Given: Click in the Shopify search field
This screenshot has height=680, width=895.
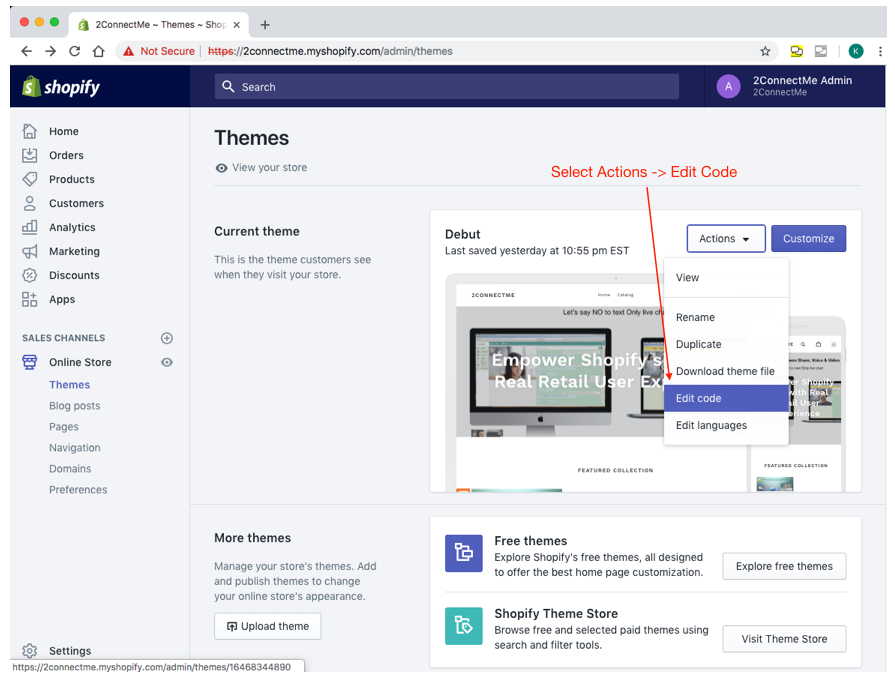Looking at the screenshot, I should [447, 86].
